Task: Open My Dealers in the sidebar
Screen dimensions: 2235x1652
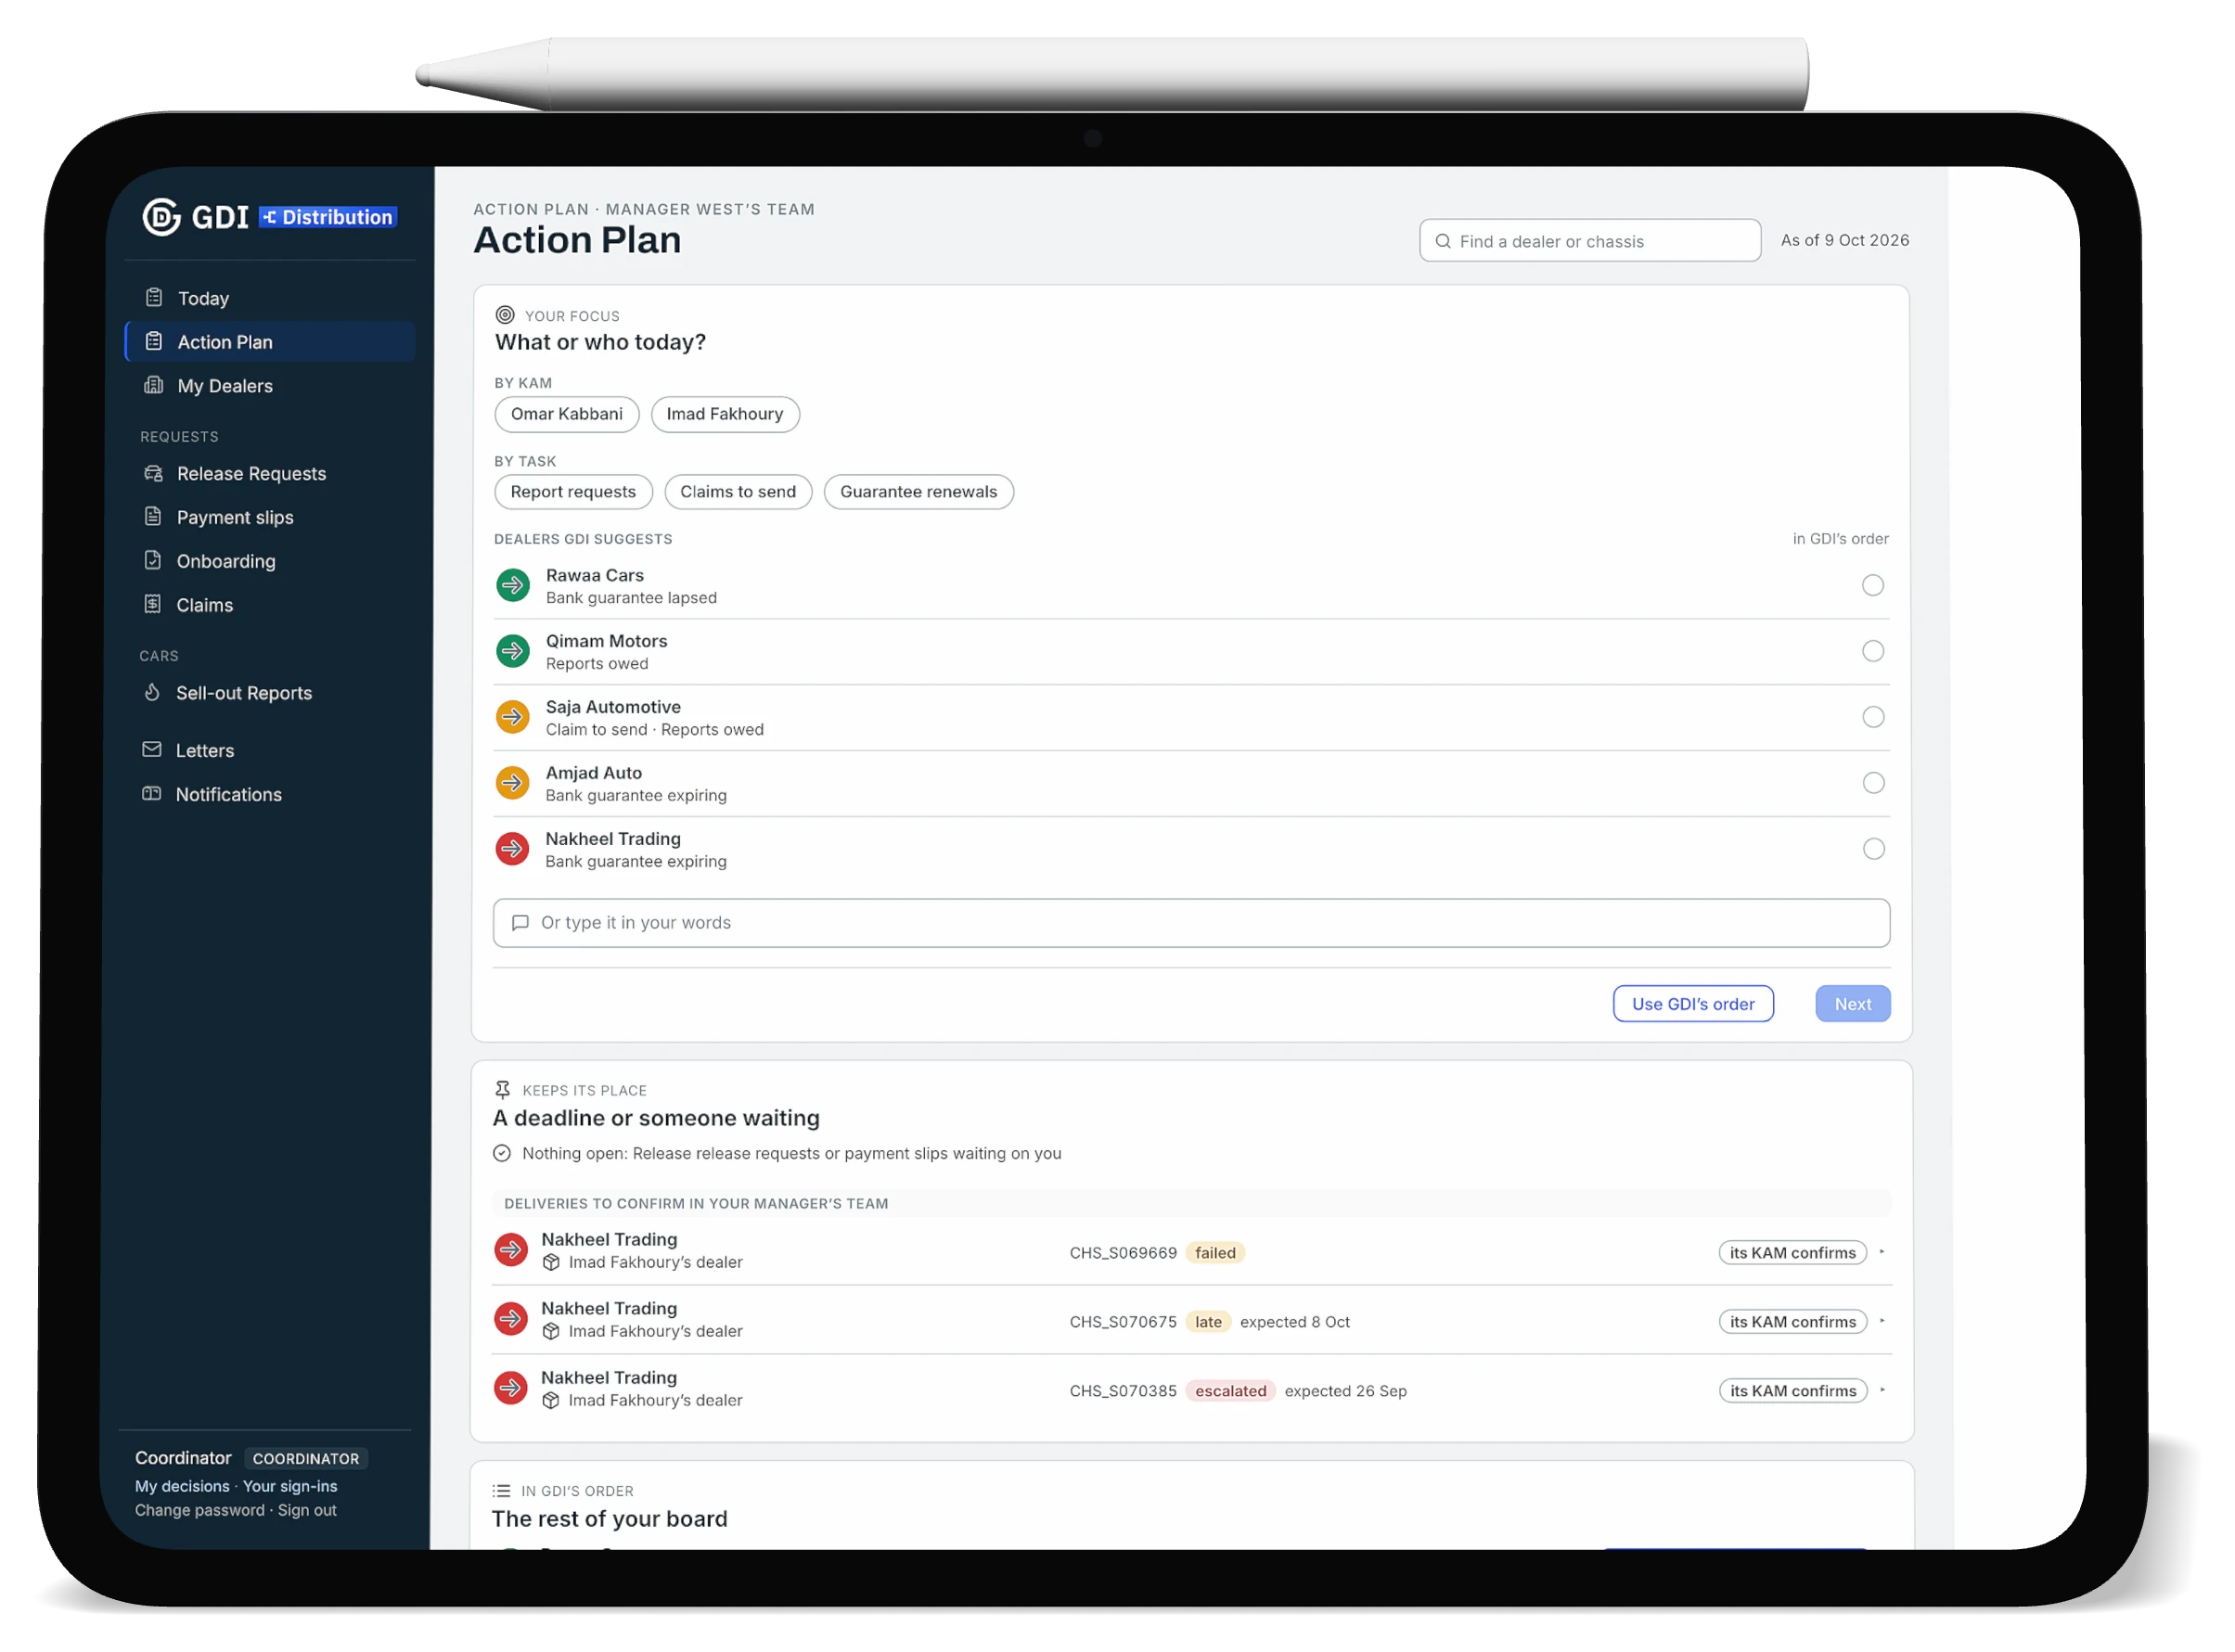Action: pyautogui.click(x=271, y=386)
